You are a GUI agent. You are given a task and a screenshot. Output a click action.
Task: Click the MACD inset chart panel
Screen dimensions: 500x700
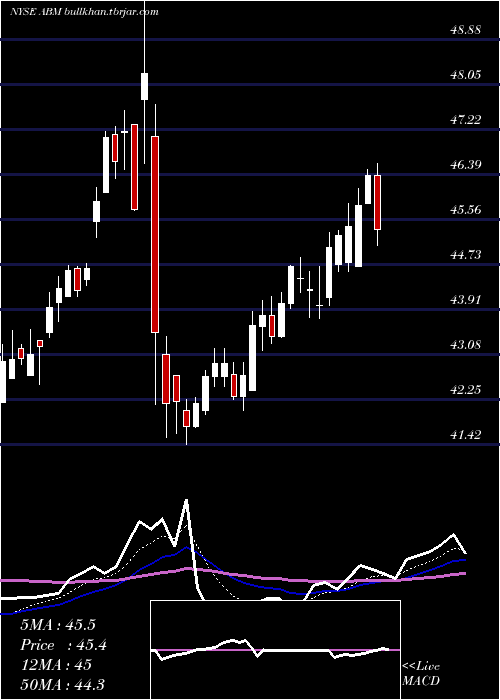click(x=275, y=650)
